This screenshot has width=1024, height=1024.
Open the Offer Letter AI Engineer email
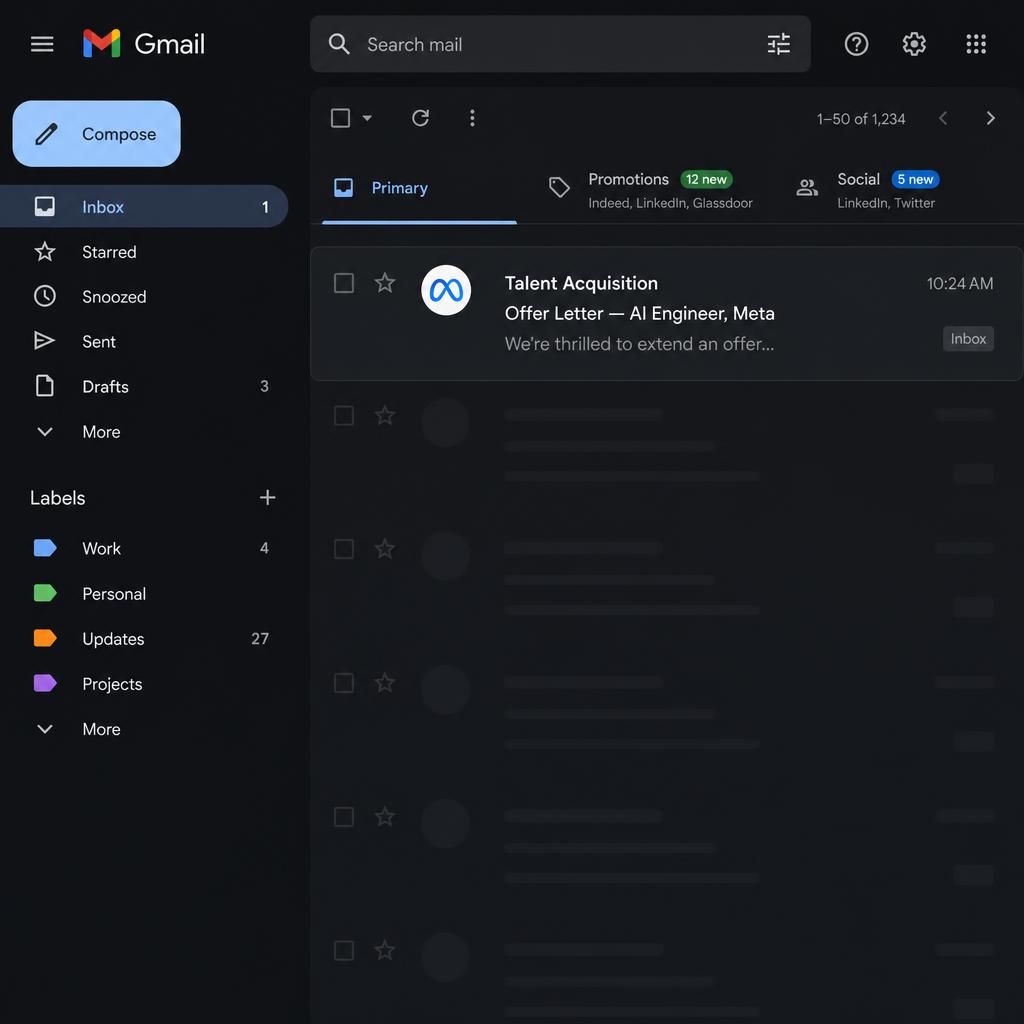(666, 313)
